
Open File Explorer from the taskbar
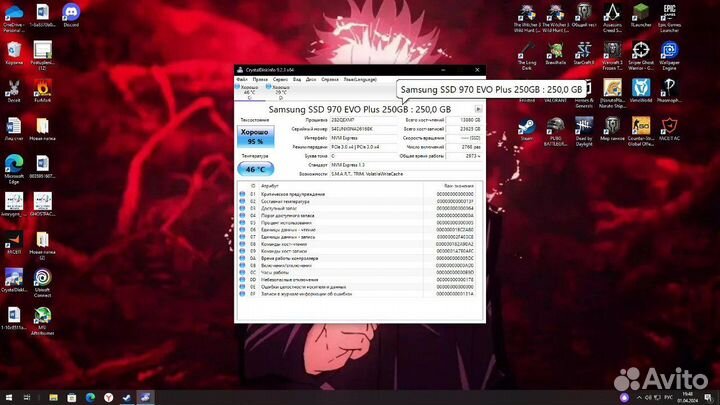(53, 397)
